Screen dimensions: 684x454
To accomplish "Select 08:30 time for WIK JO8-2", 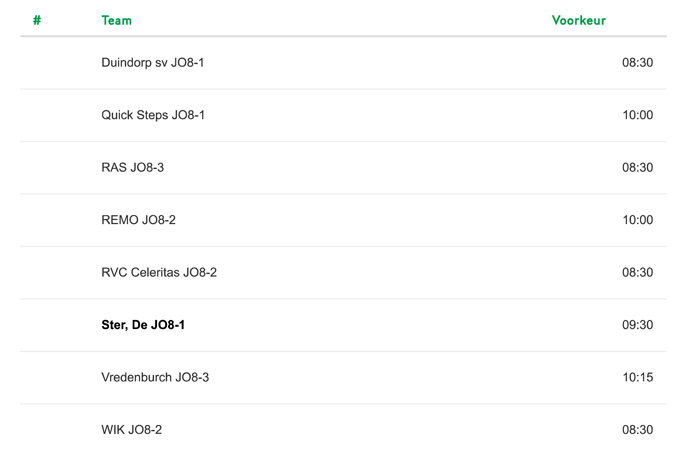I will pyautogui.click(x=637, y=430).
